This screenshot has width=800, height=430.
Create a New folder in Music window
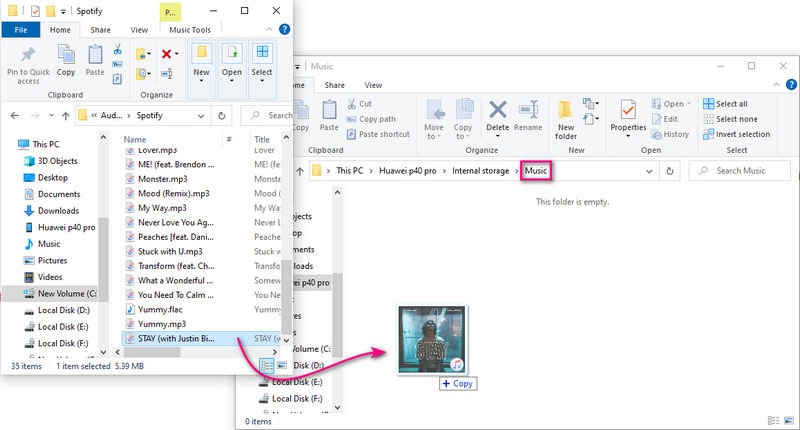pyautogui.click(x=566, y=119)
